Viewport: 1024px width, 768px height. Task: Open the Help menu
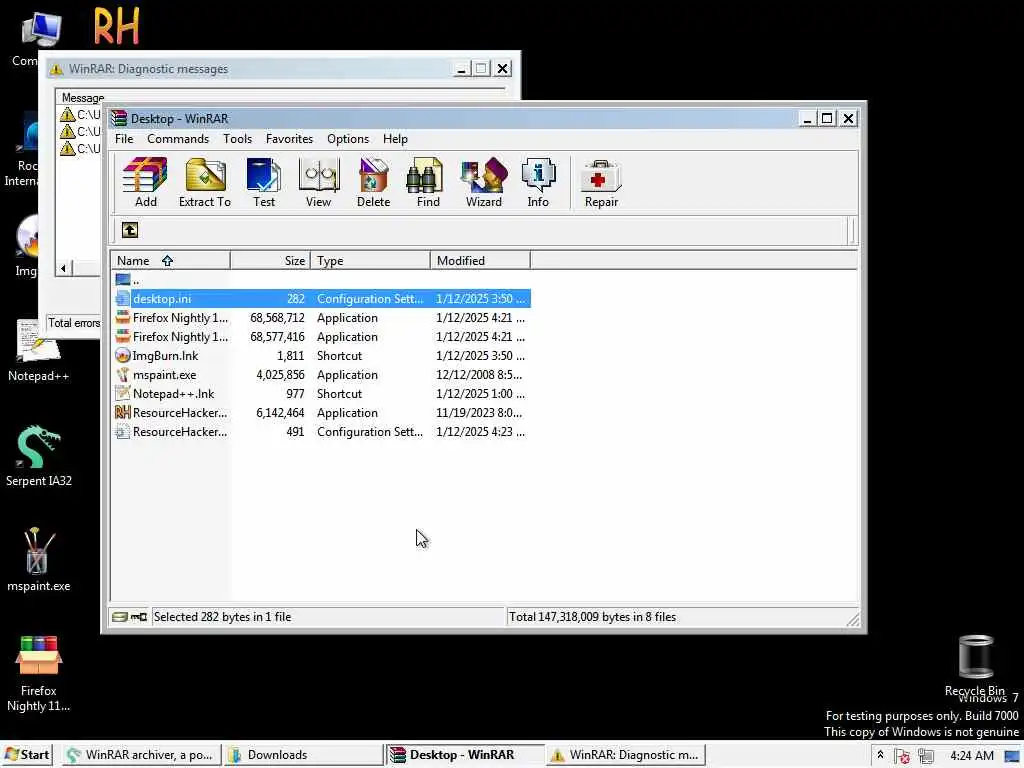394,139
